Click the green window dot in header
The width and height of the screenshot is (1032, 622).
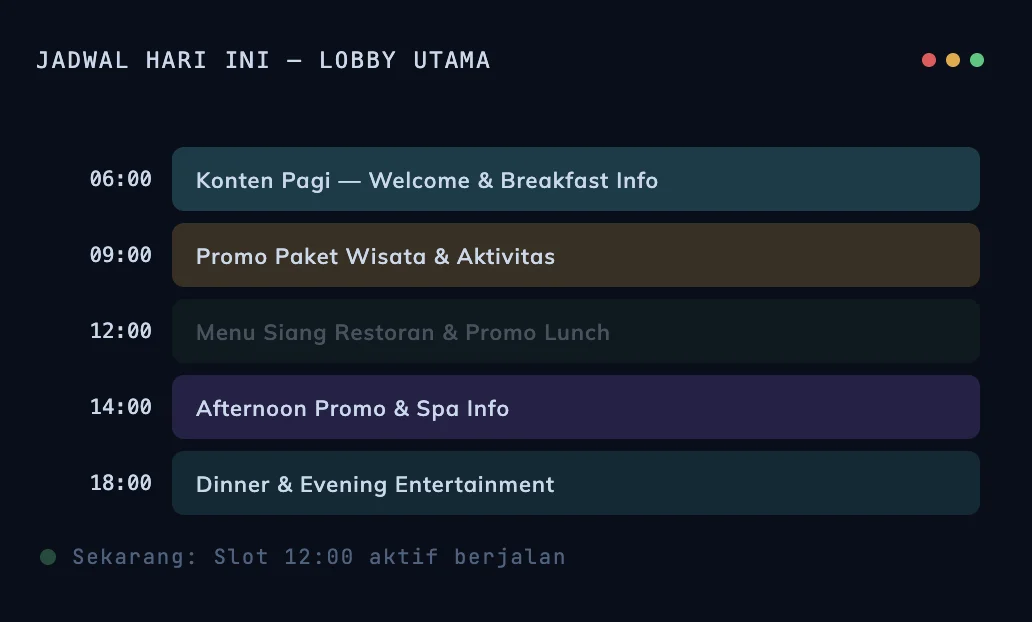[977, 60]
